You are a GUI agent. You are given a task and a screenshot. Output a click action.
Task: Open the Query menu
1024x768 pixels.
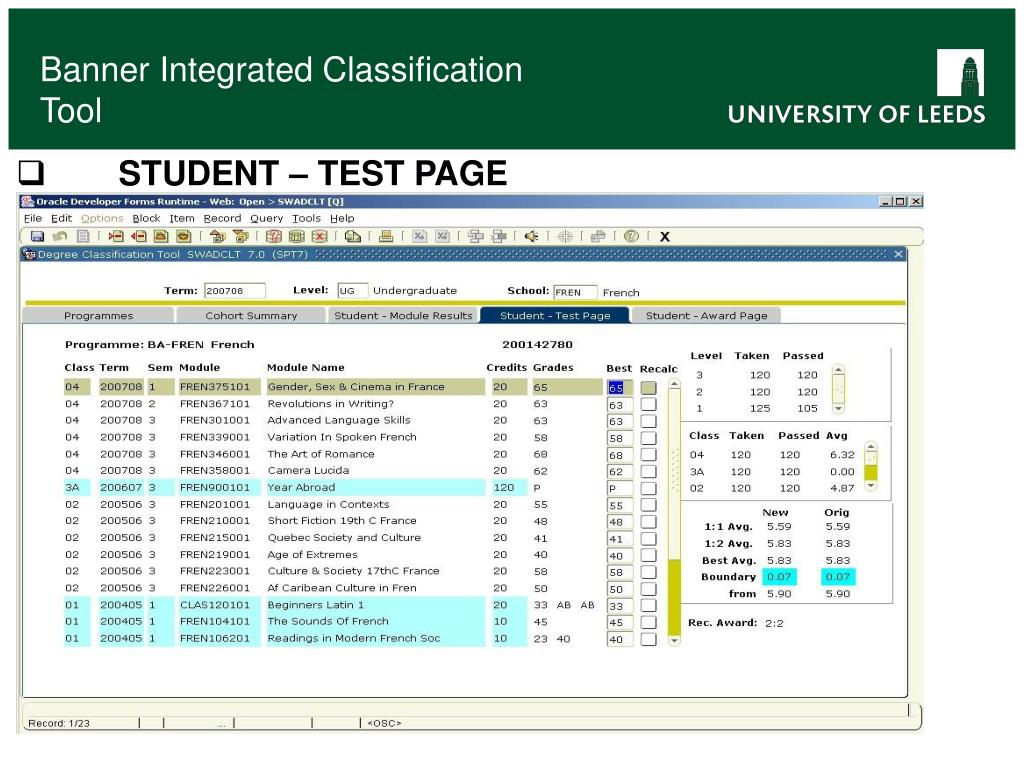[x=266, y=218]
